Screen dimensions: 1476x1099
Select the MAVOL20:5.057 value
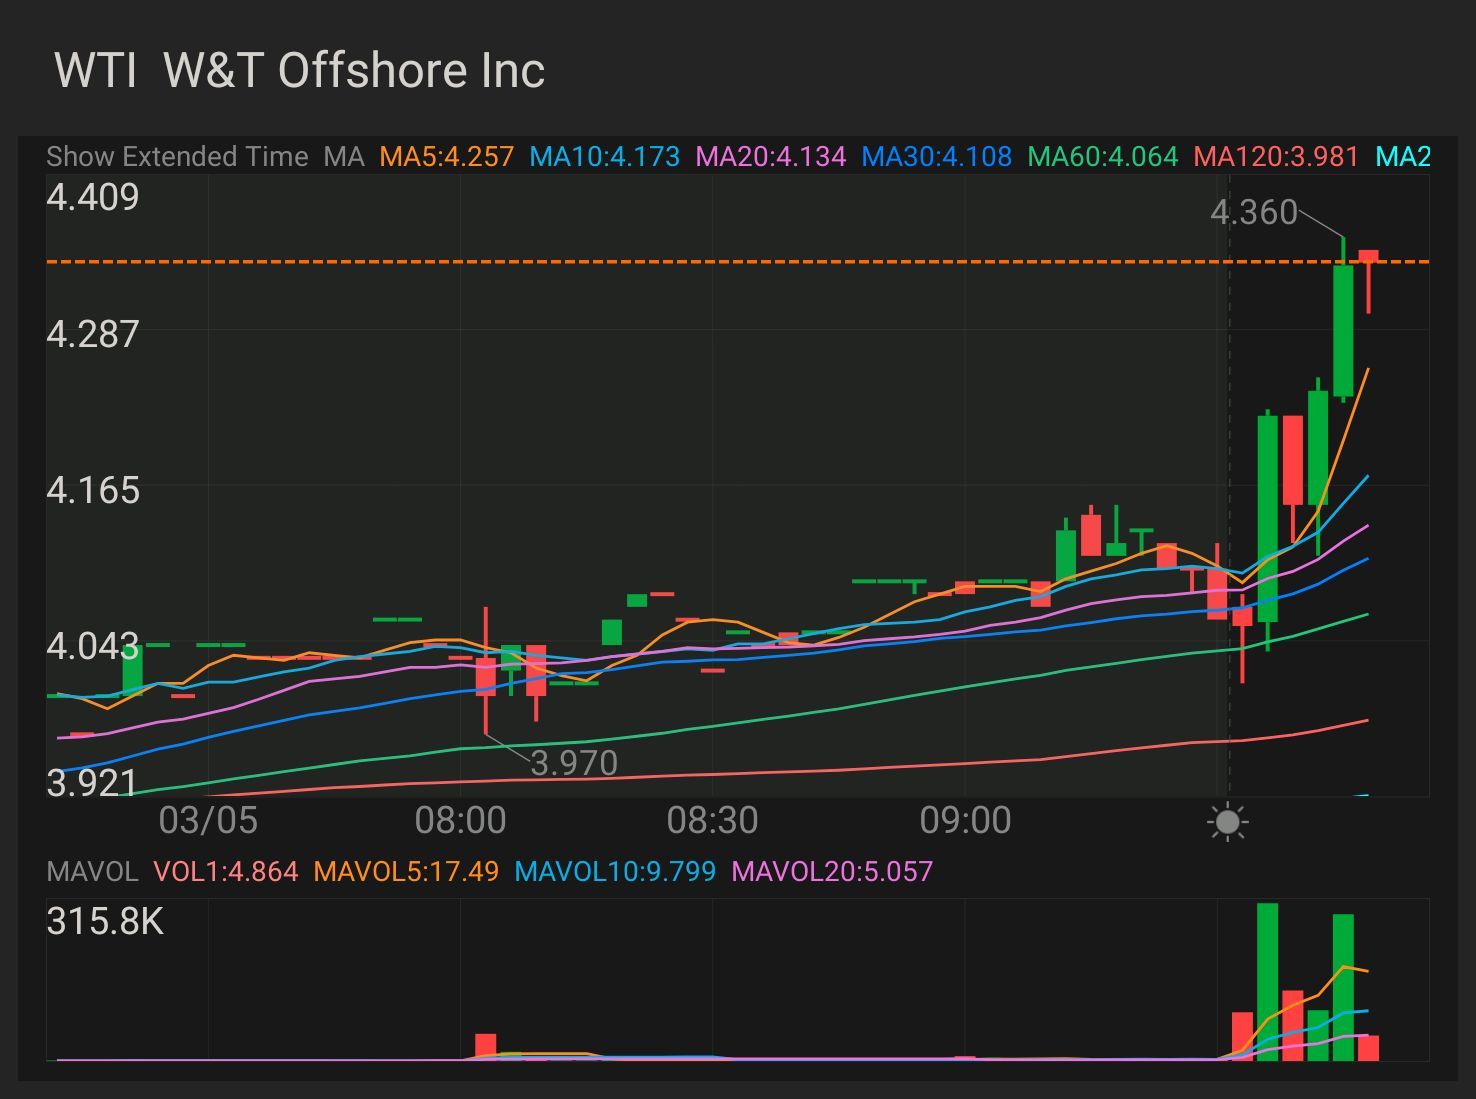point(832,871)
